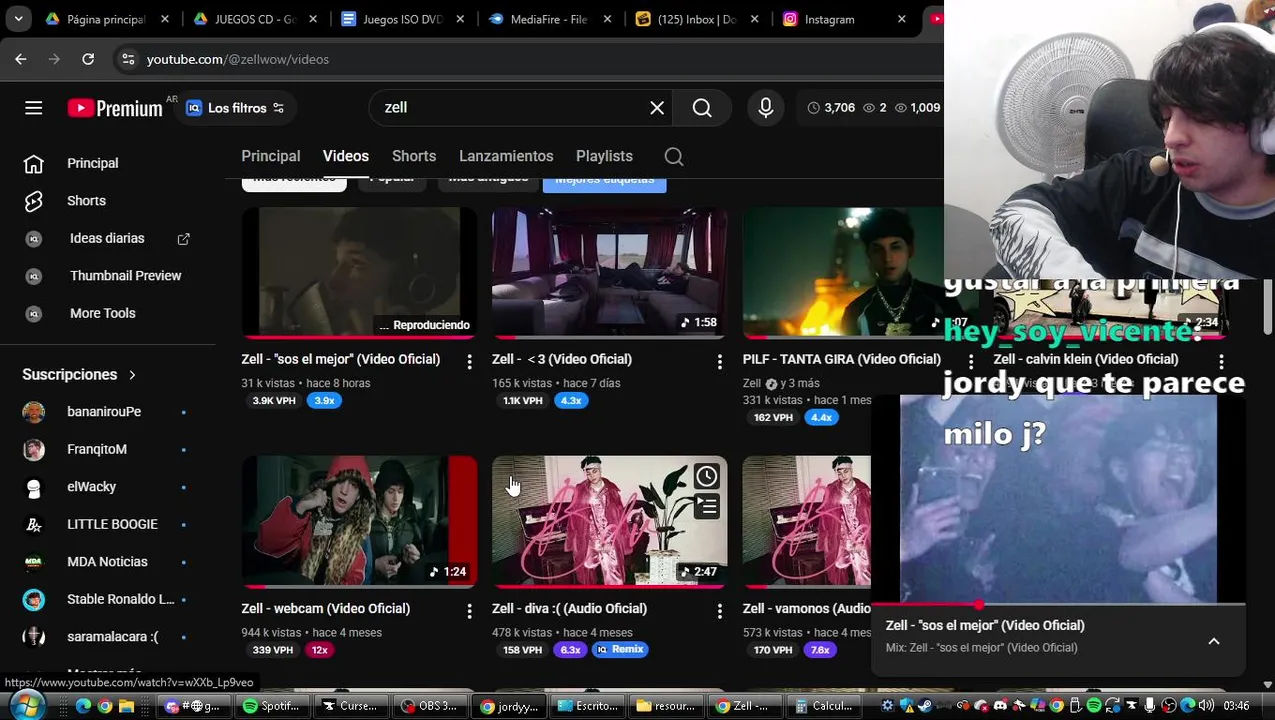
Task: Select the Playlists tab
Action: 604,156
